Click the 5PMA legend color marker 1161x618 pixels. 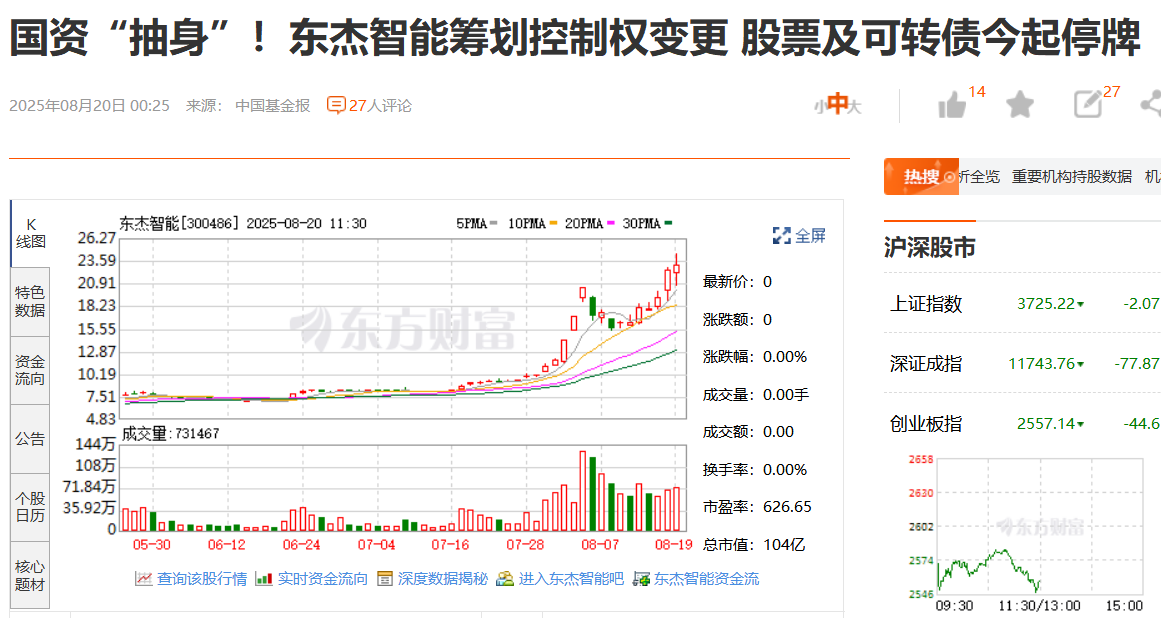[493, 223]
